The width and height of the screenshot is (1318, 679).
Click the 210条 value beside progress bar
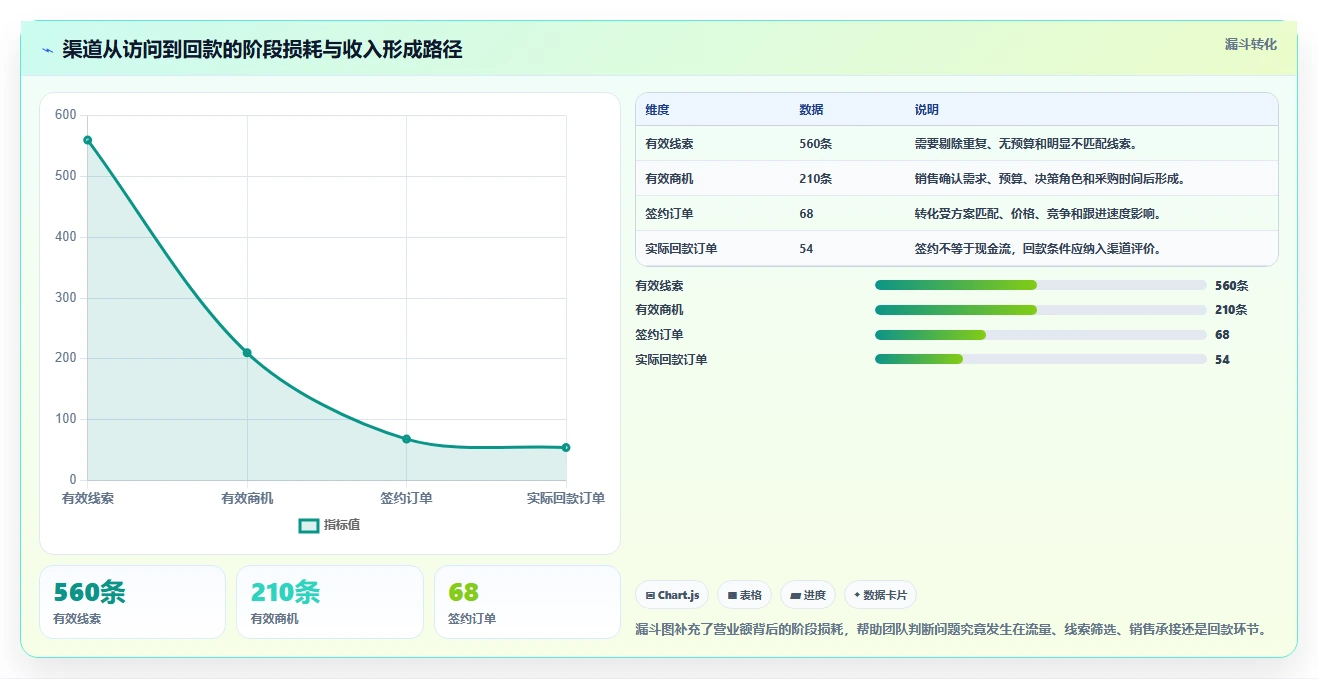(x=1232, y=310)
